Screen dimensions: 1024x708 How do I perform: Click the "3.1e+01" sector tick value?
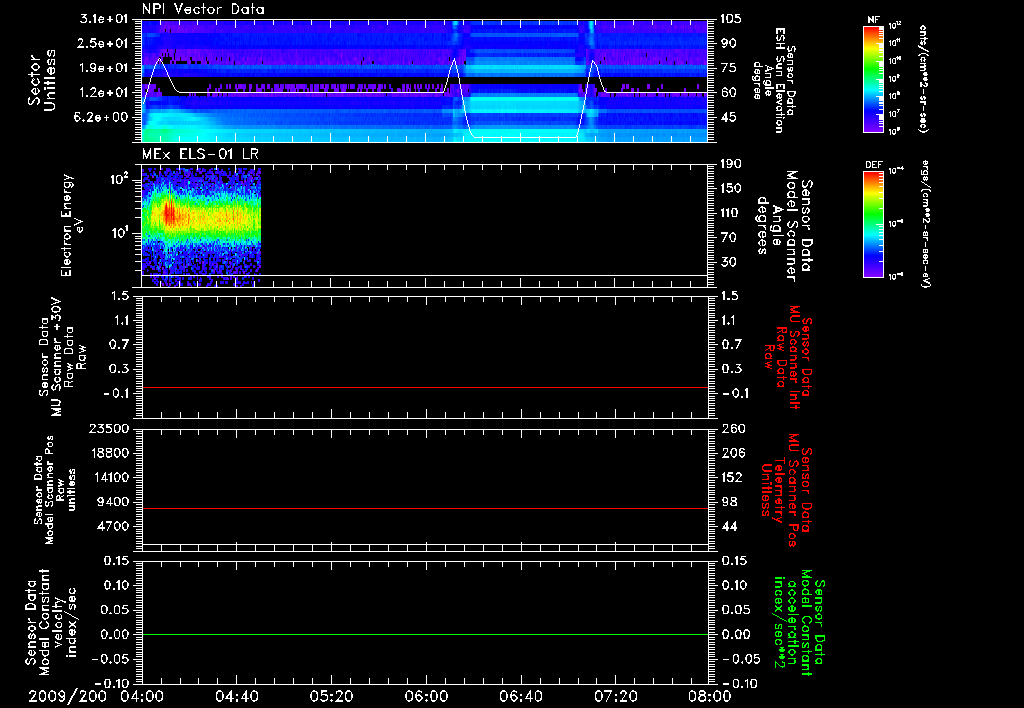click(x=104, y=19)
